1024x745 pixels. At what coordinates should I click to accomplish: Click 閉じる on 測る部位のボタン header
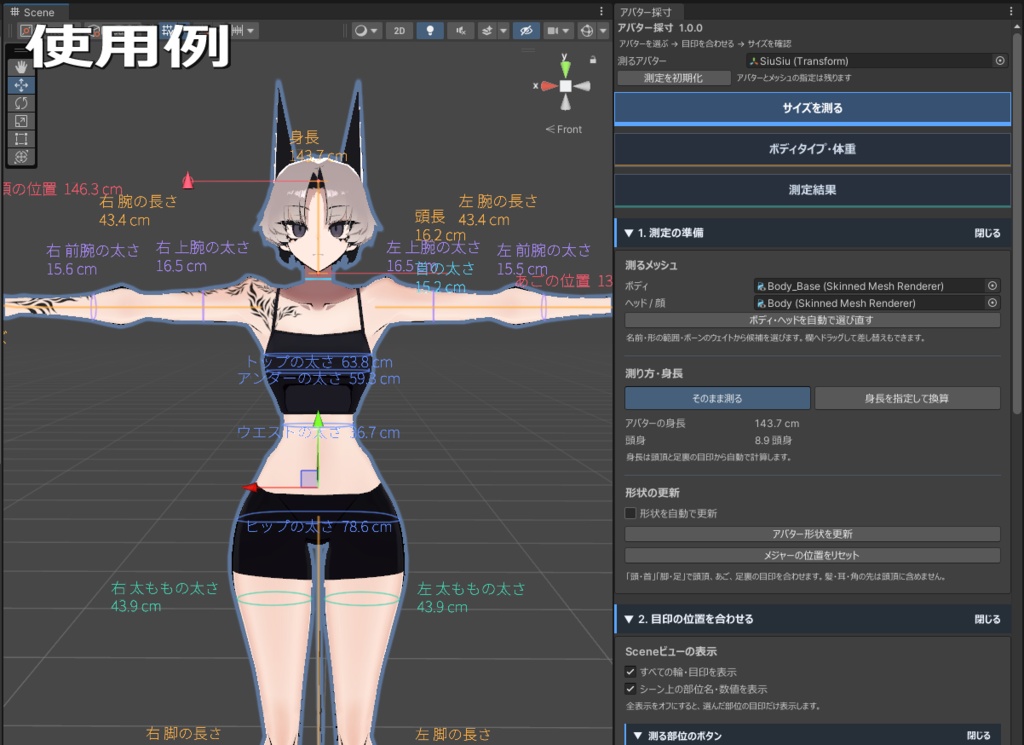[978, 736]
